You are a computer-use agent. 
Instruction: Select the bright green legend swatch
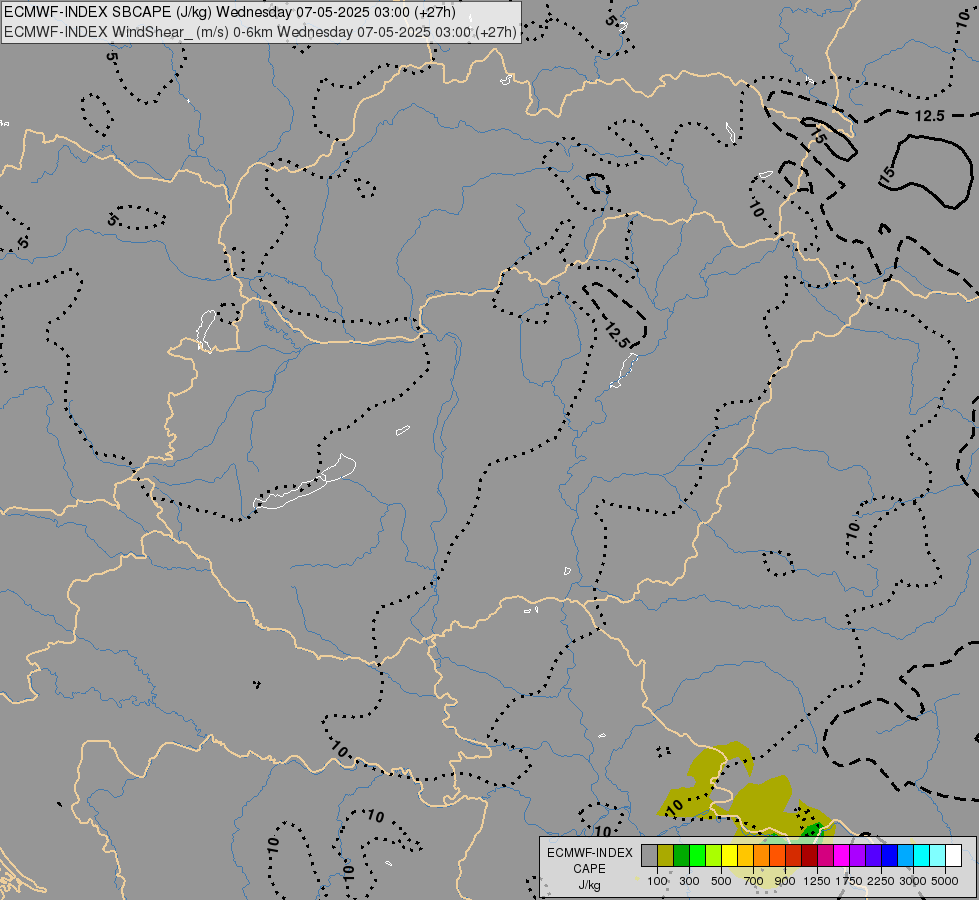tap(697, 855)
